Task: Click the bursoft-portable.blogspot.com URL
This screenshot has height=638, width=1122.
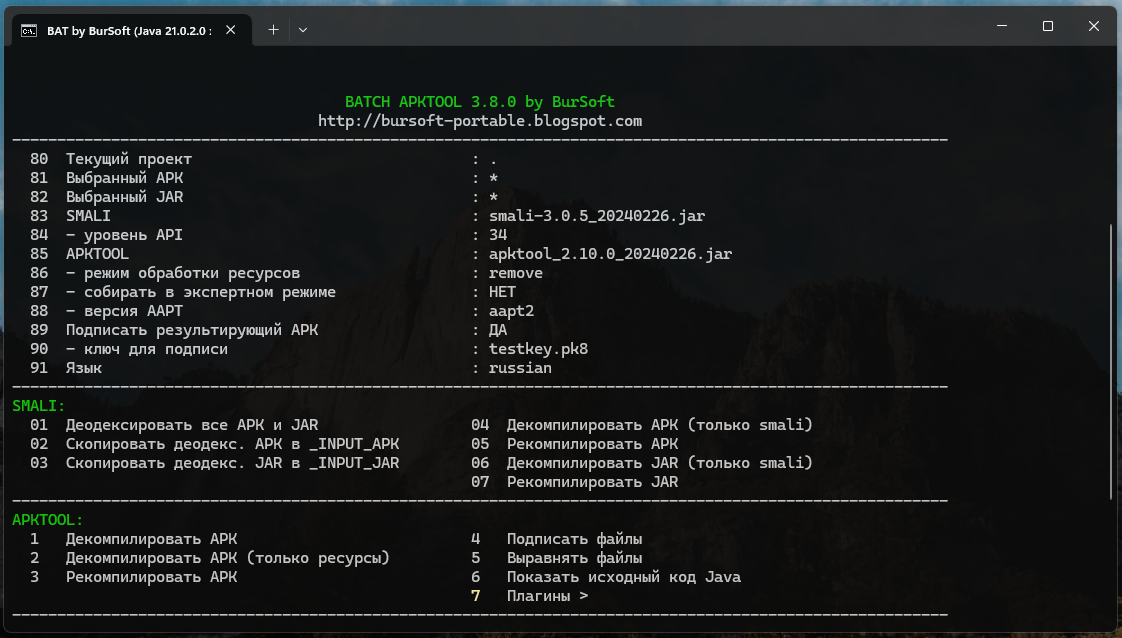Action: coord(480,121)
